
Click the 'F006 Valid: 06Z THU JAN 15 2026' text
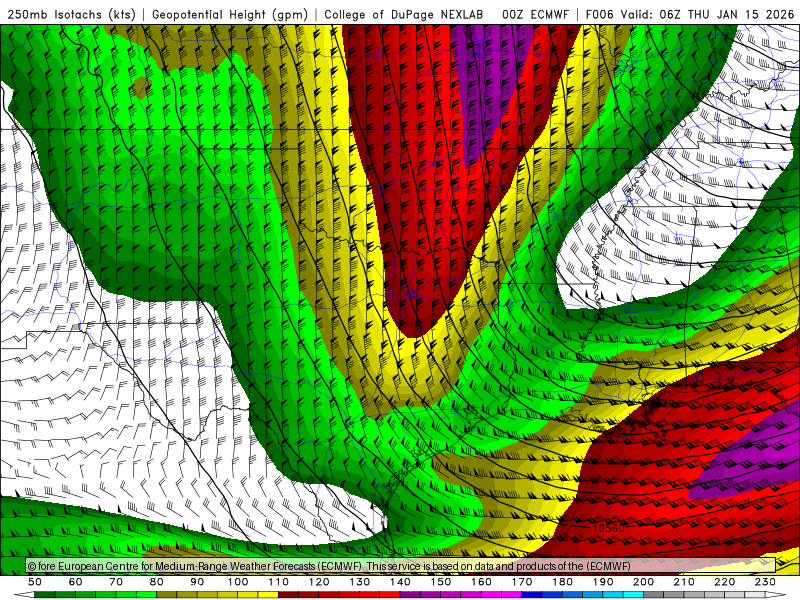pyautogui.click(x=690, y=15)
